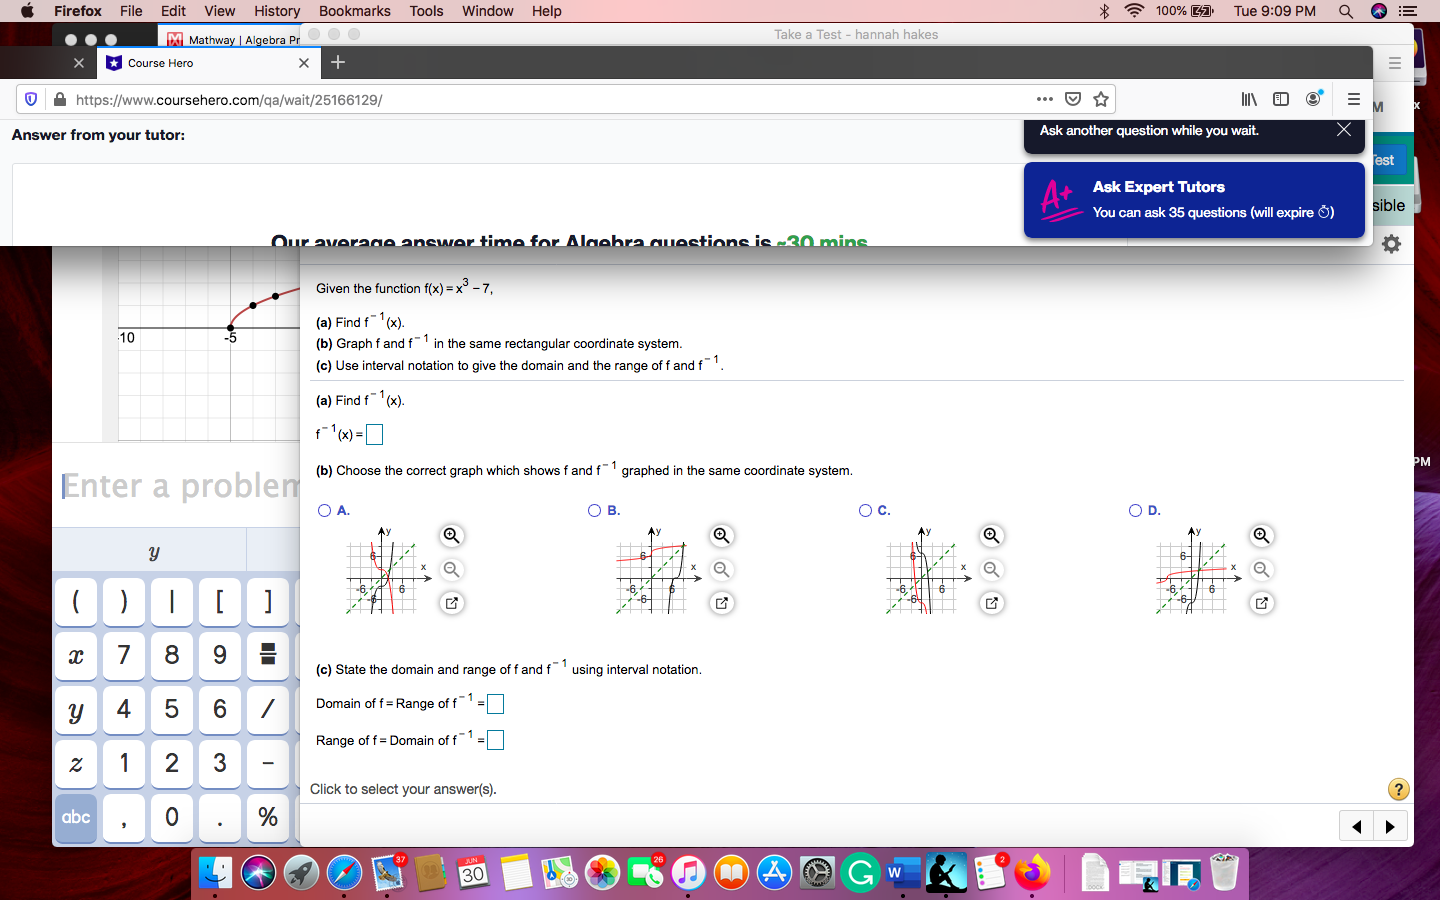Open the test settings gear
Image resolution: width=1440 pixels, height=900 pixels.
(1391, 244)
